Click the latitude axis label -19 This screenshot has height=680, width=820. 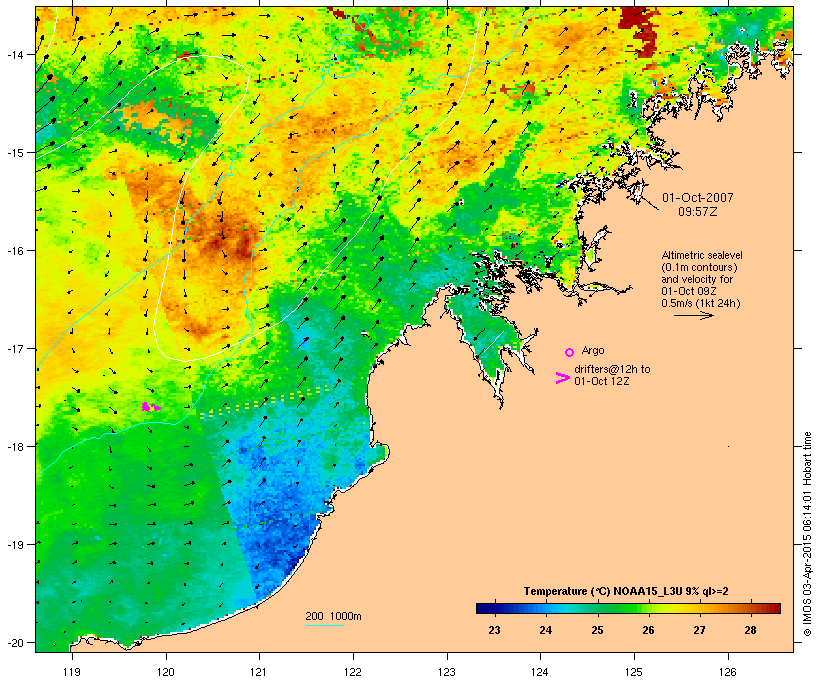click(14, 545)
